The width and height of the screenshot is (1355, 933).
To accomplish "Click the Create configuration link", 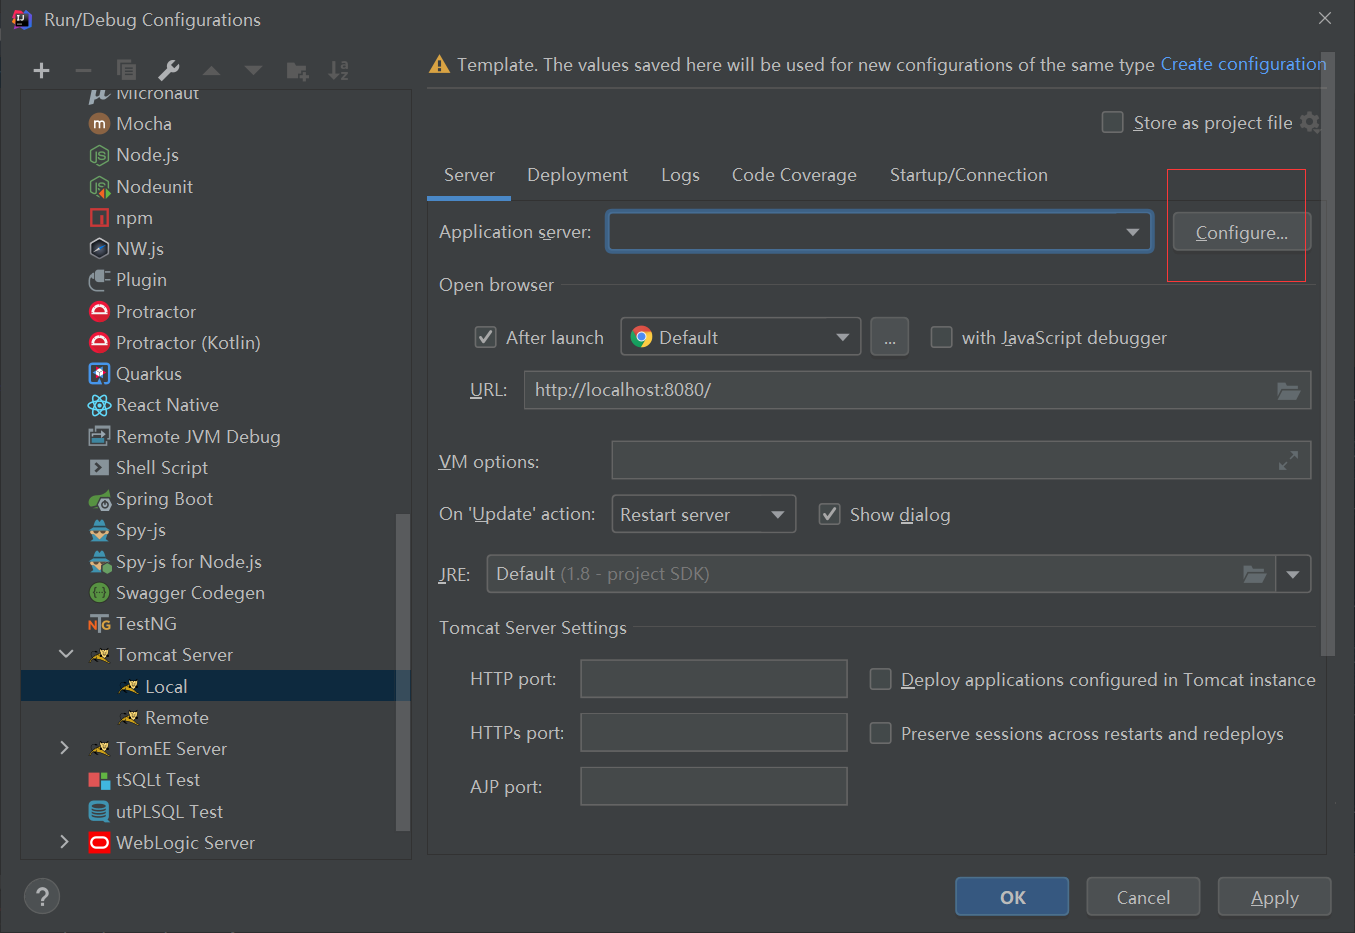I will (1243, 63).
